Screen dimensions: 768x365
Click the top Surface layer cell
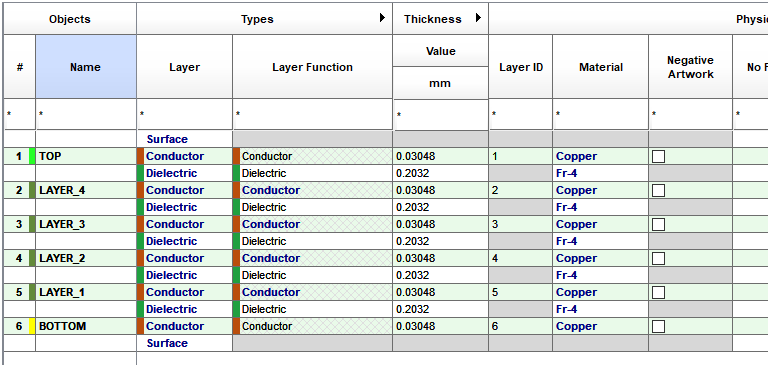coord(185,139)
